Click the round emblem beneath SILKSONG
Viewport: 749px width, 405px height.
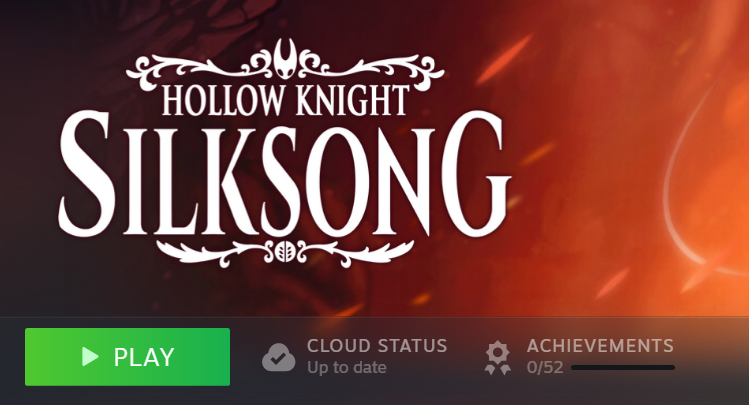coord(285,252)
